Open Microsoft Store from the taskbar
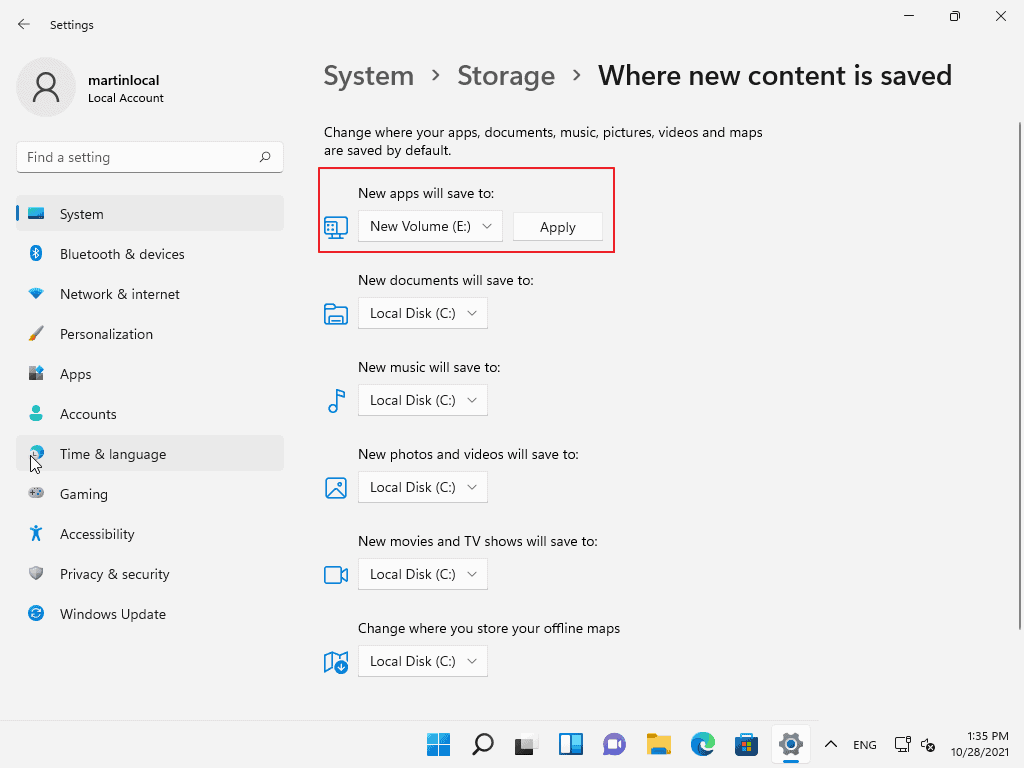This screenshot has width=1024, height=768. tap(746, 744)
